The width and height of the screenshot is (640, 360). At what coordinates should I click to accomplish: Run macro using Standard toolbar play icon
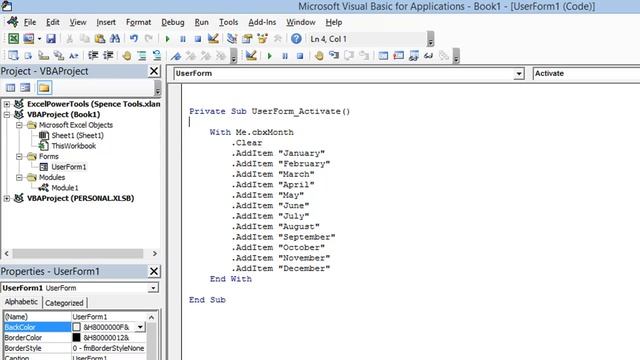tap(167, 39)
